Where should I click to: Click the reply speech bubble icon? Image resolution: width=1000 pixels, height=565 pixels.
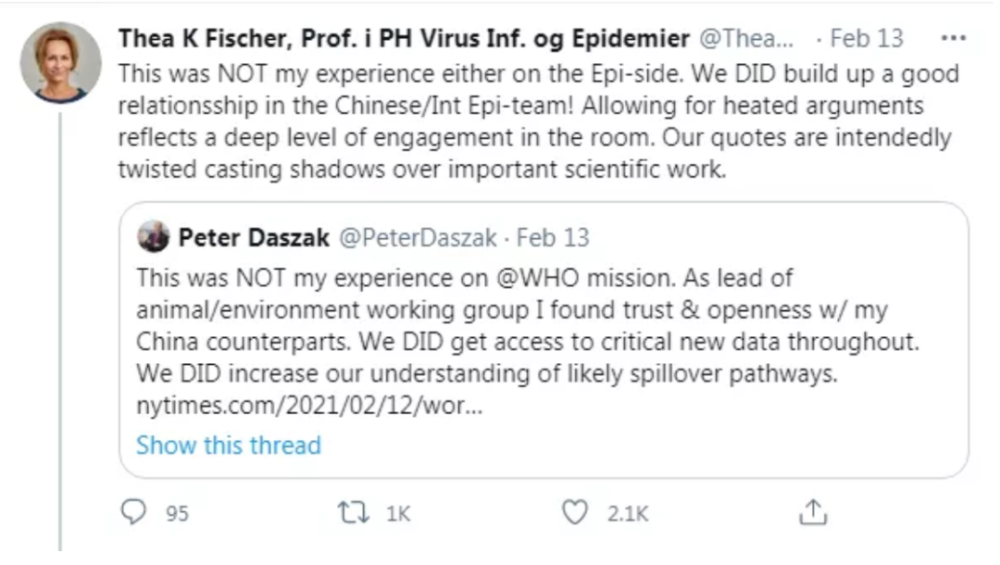click(x=133, y=513)
